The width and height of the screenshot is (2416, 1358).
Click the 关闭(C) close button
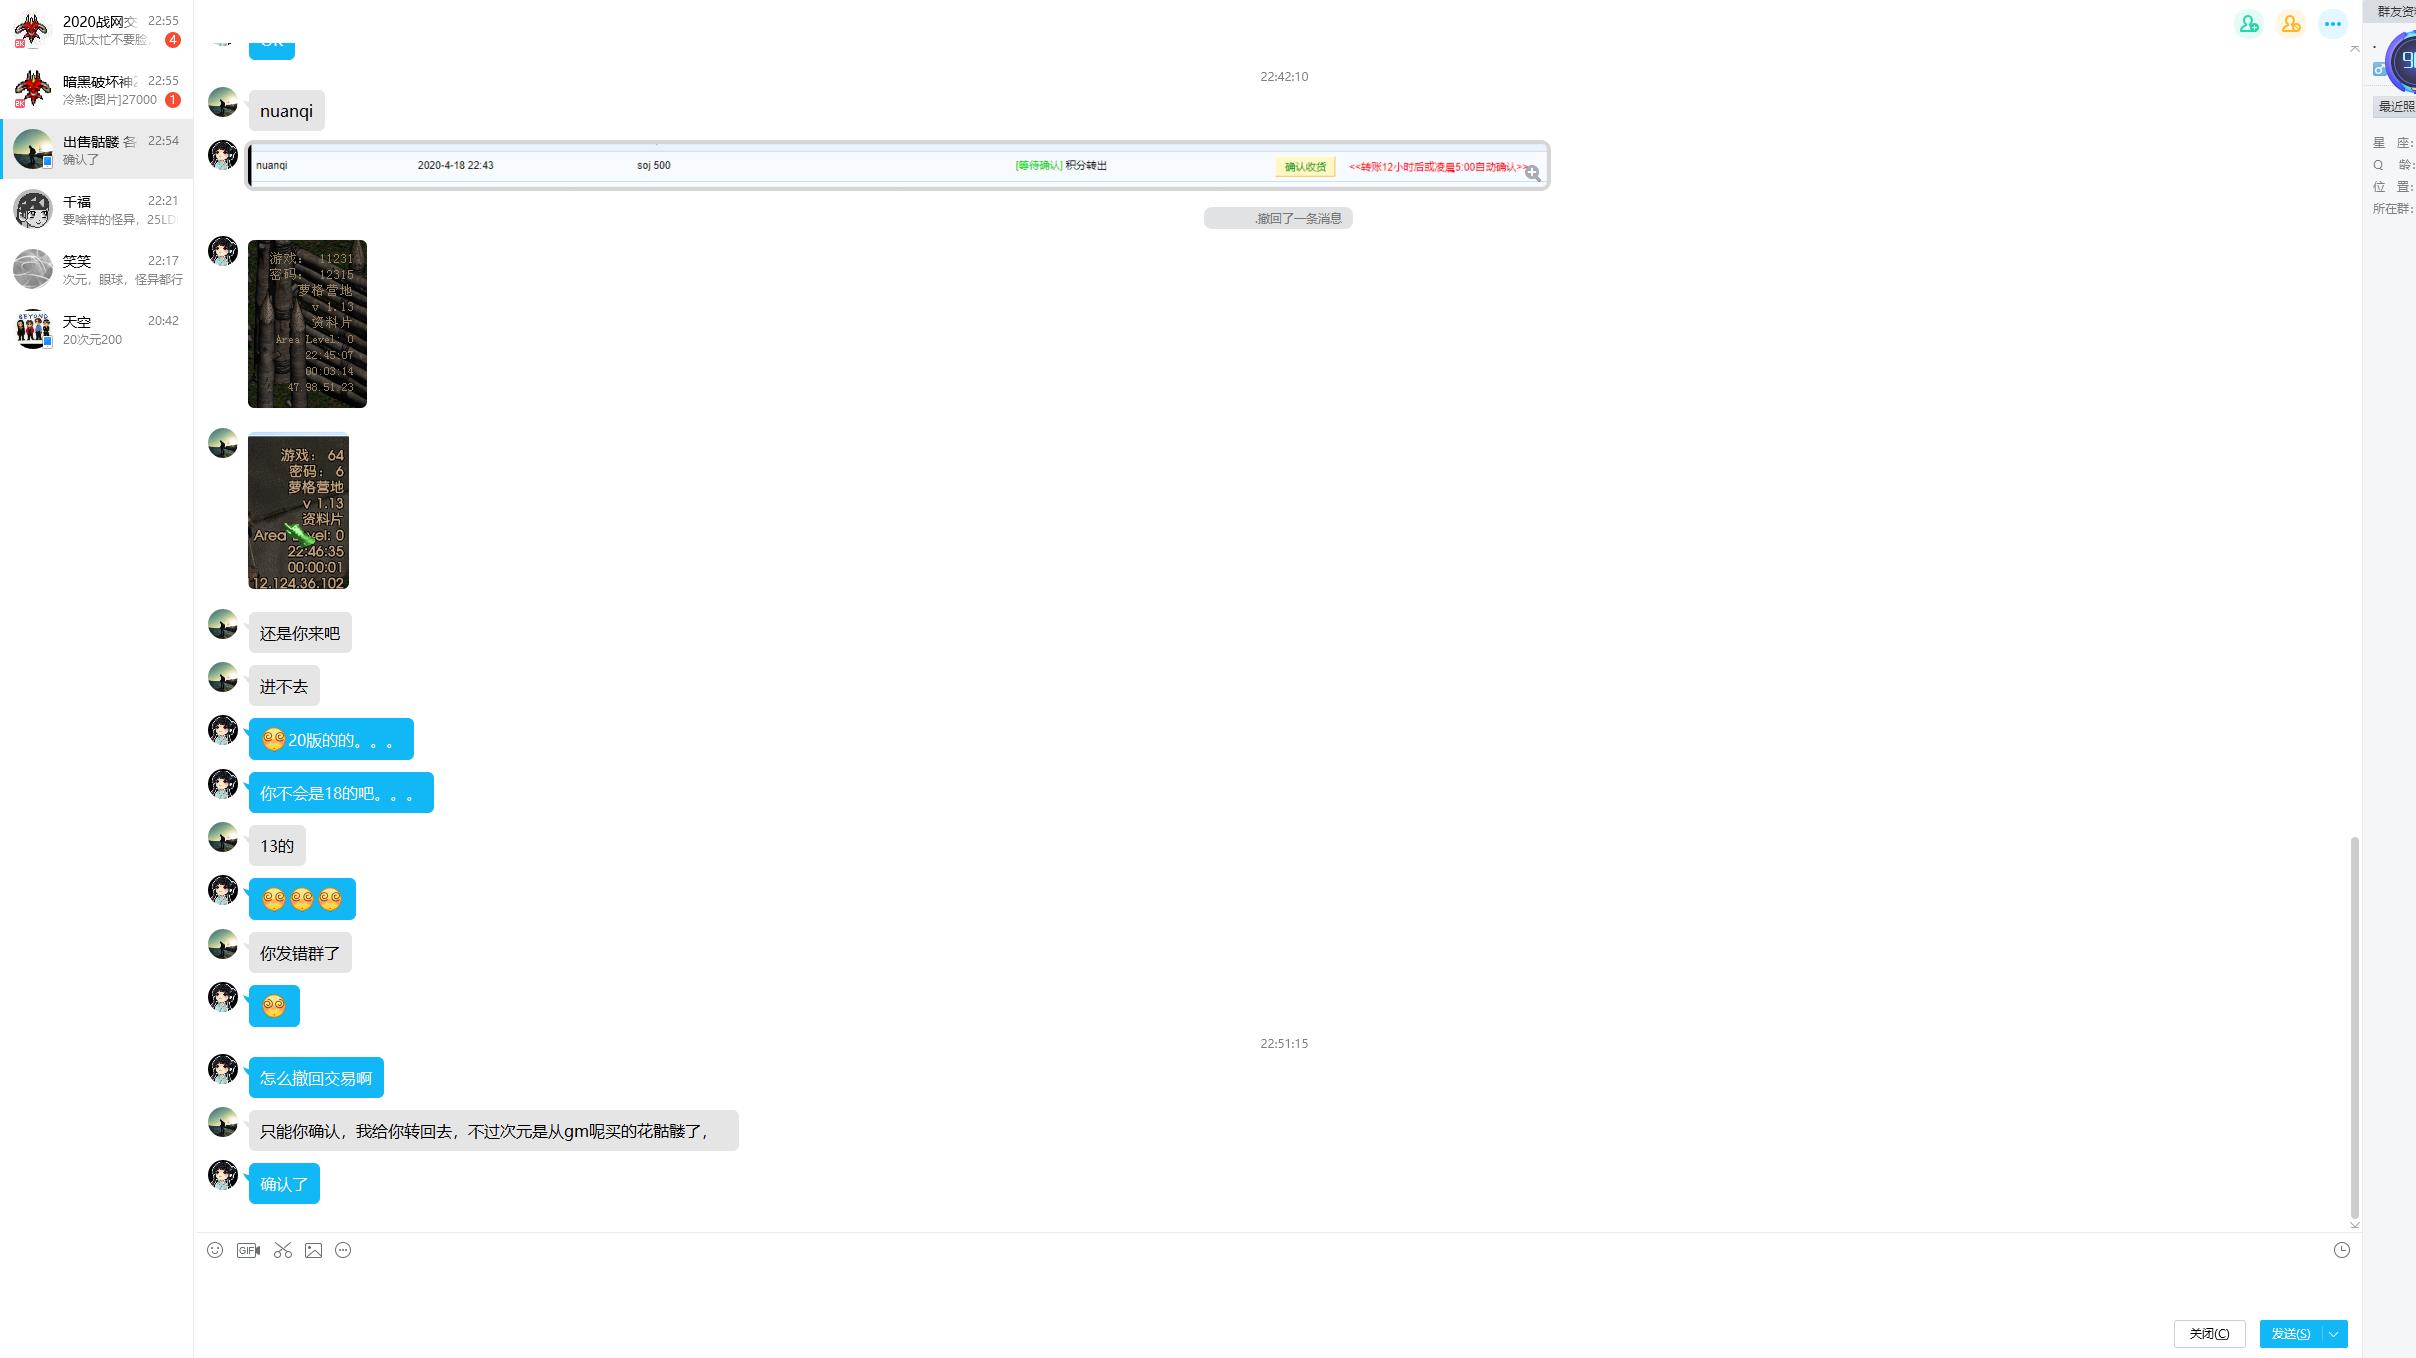tap(2209, 1334)
